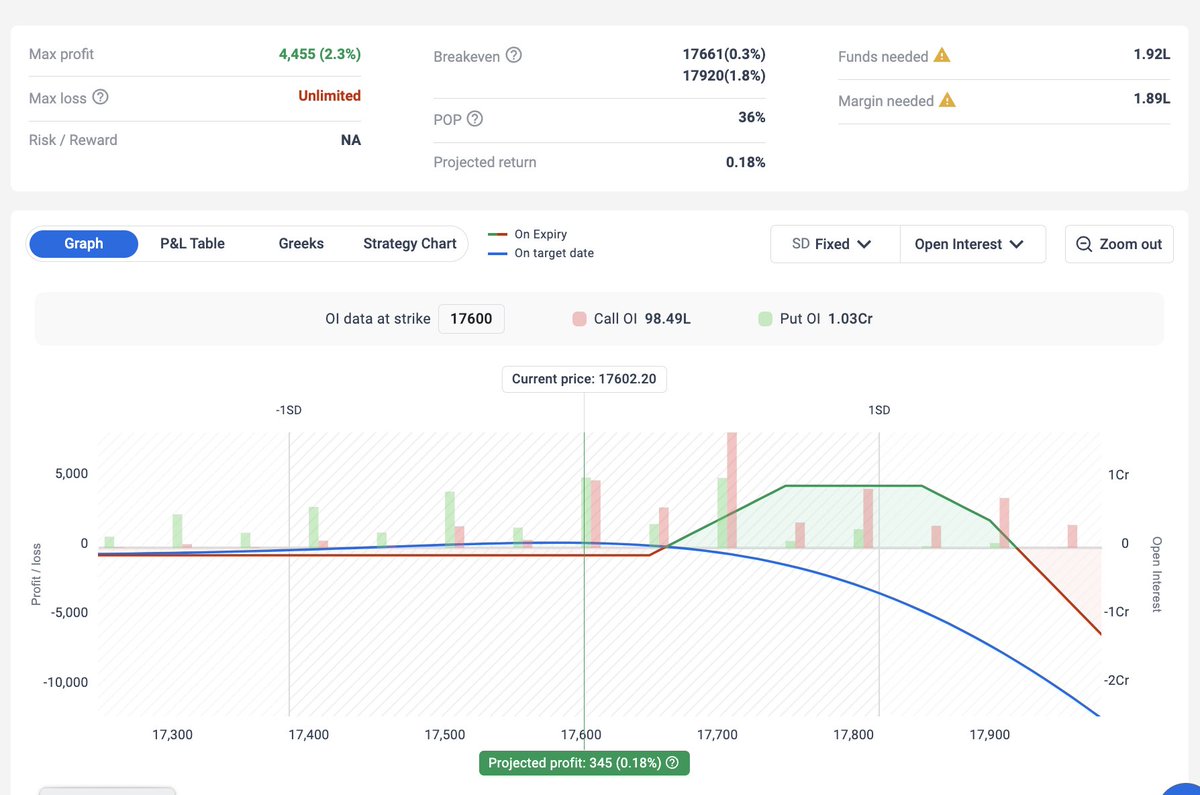
Task: Click the Projected return 0.18% value
Action: (746, 162)
